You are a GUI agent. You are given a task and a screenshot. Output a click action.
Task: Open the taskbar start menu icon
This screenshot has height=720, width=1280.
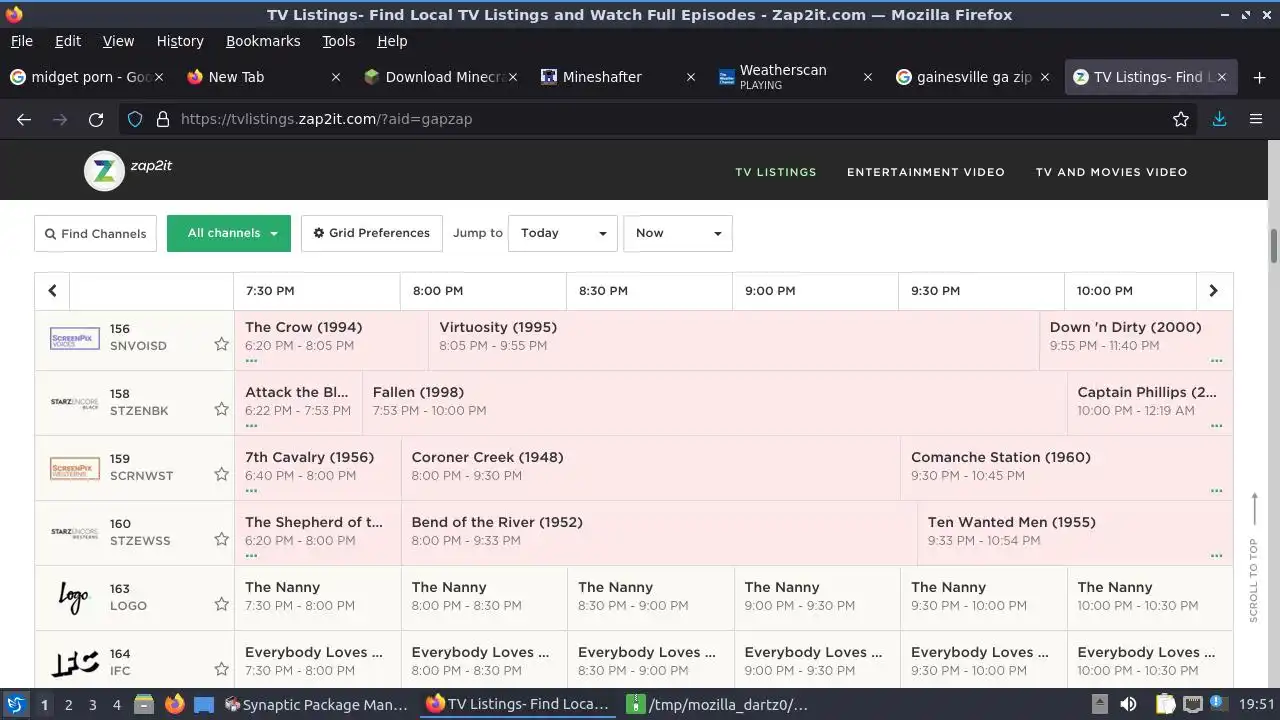point(15,704)
